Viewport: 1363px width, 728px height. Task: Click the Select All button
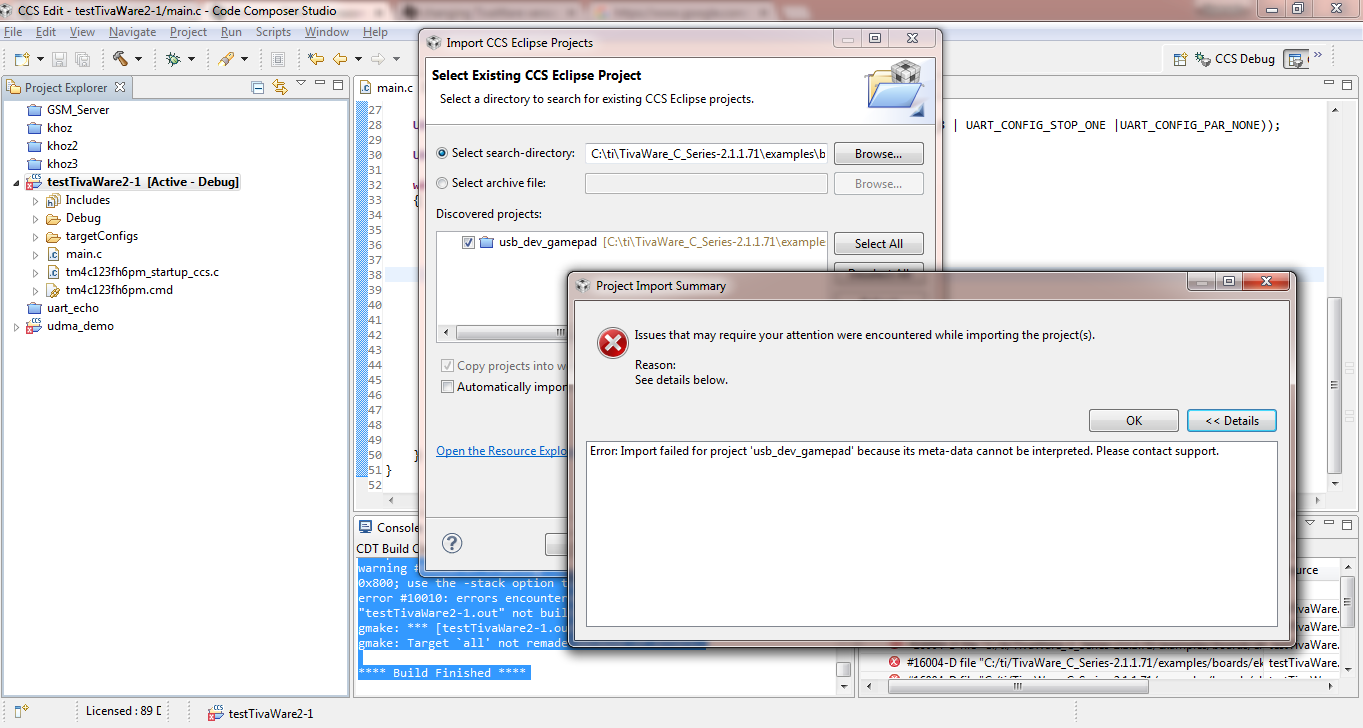879,244
